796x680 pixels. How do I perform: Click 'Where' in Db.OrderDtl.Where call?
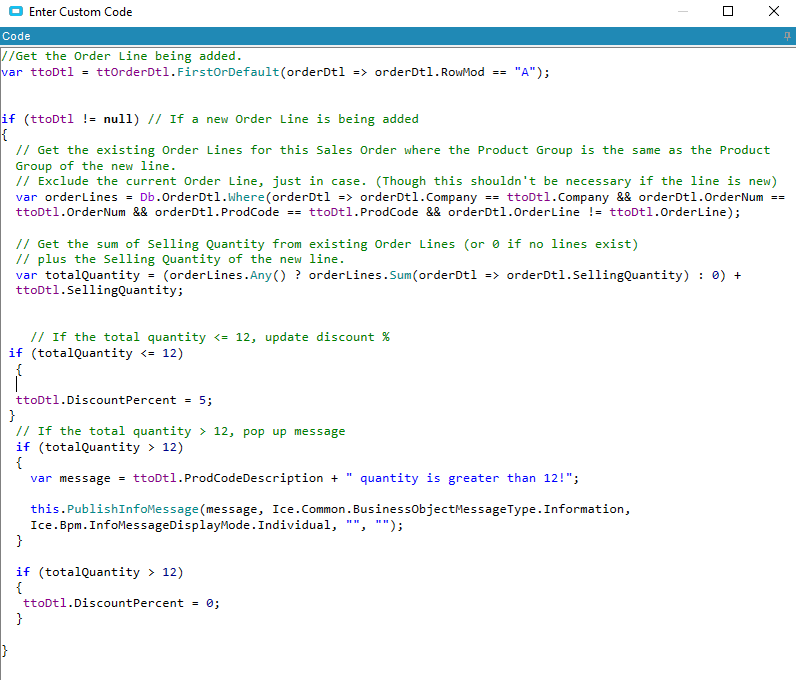pyautogui.click(x=246, y=197)
